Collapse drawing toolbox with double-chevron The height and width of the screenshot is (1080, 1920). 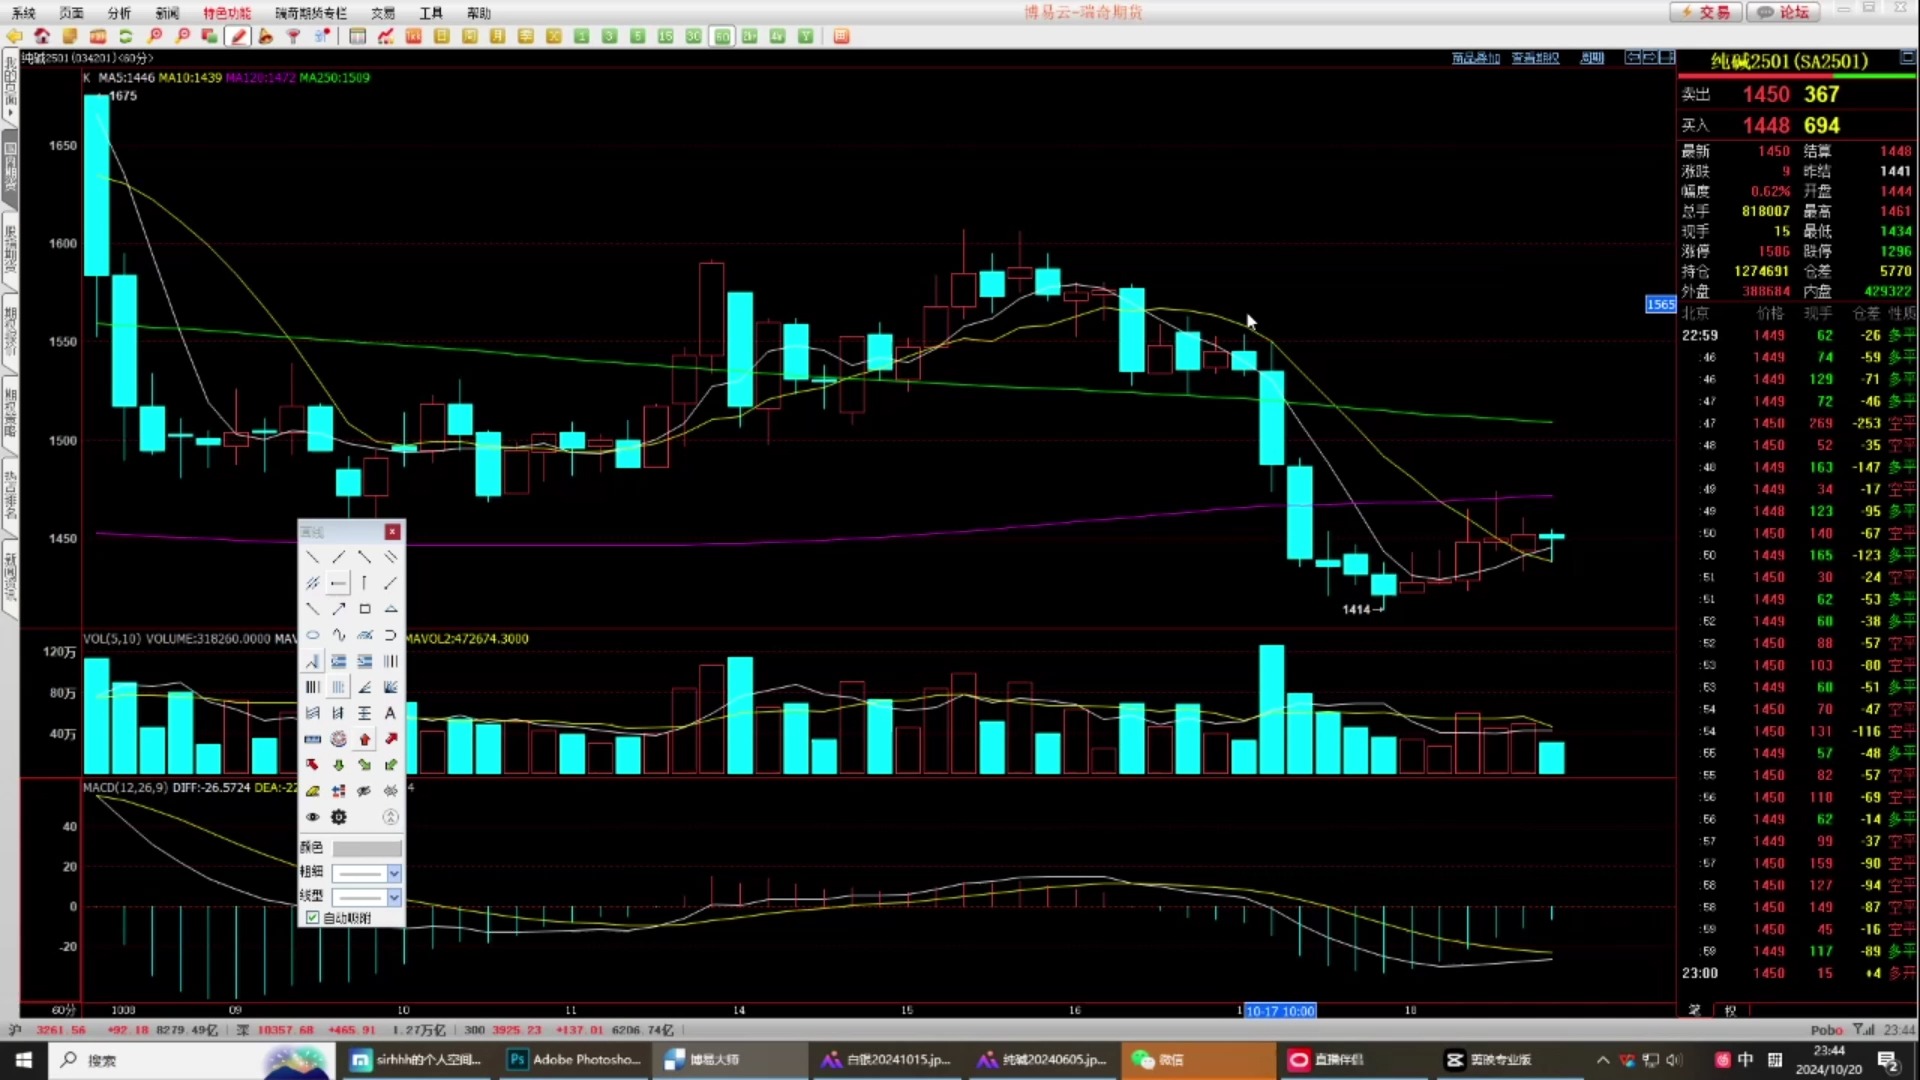(390, 817)
